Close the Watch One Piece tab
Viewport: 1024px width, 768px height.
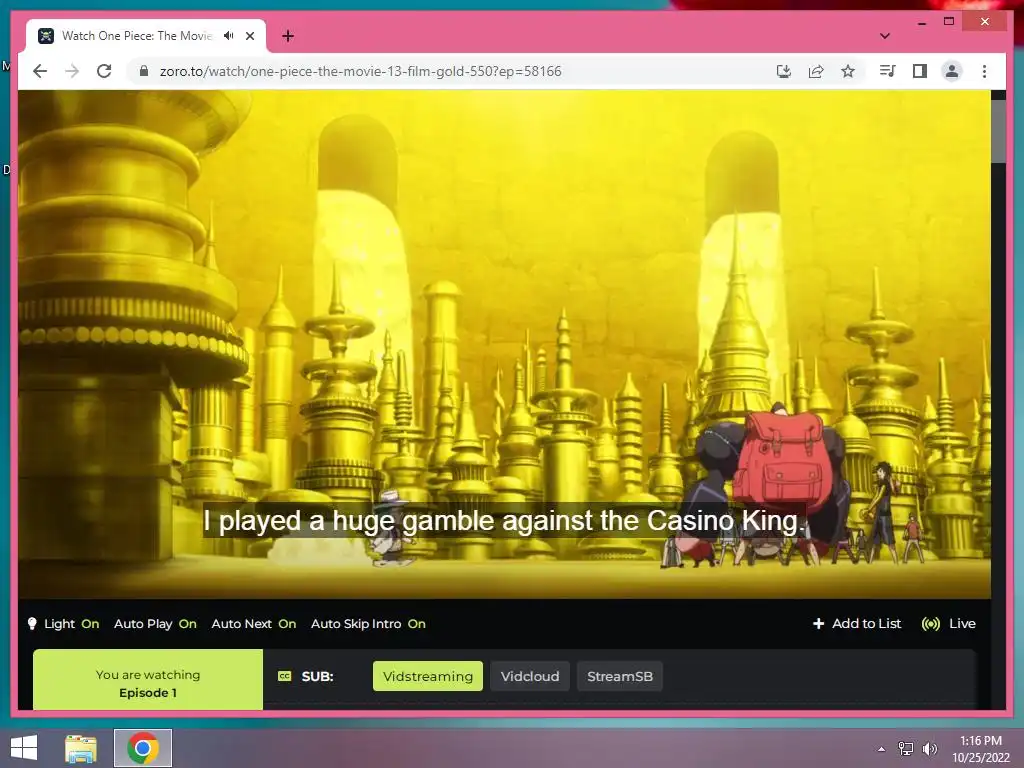pos(249,36)
